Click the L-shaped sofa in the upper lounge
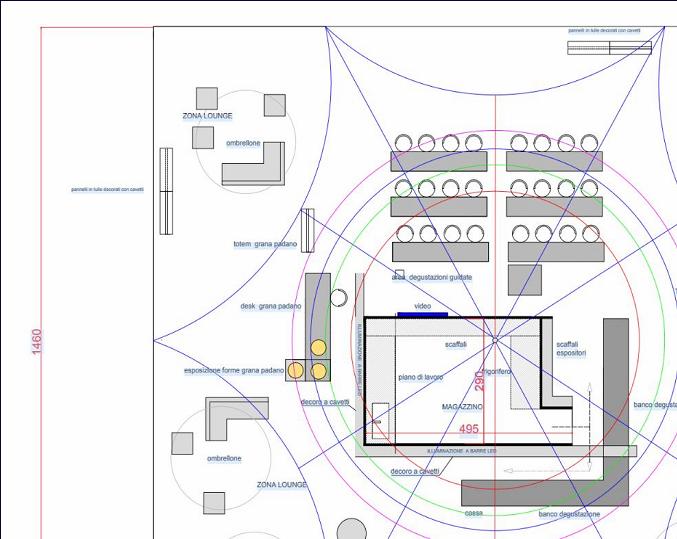 point(254,166)
